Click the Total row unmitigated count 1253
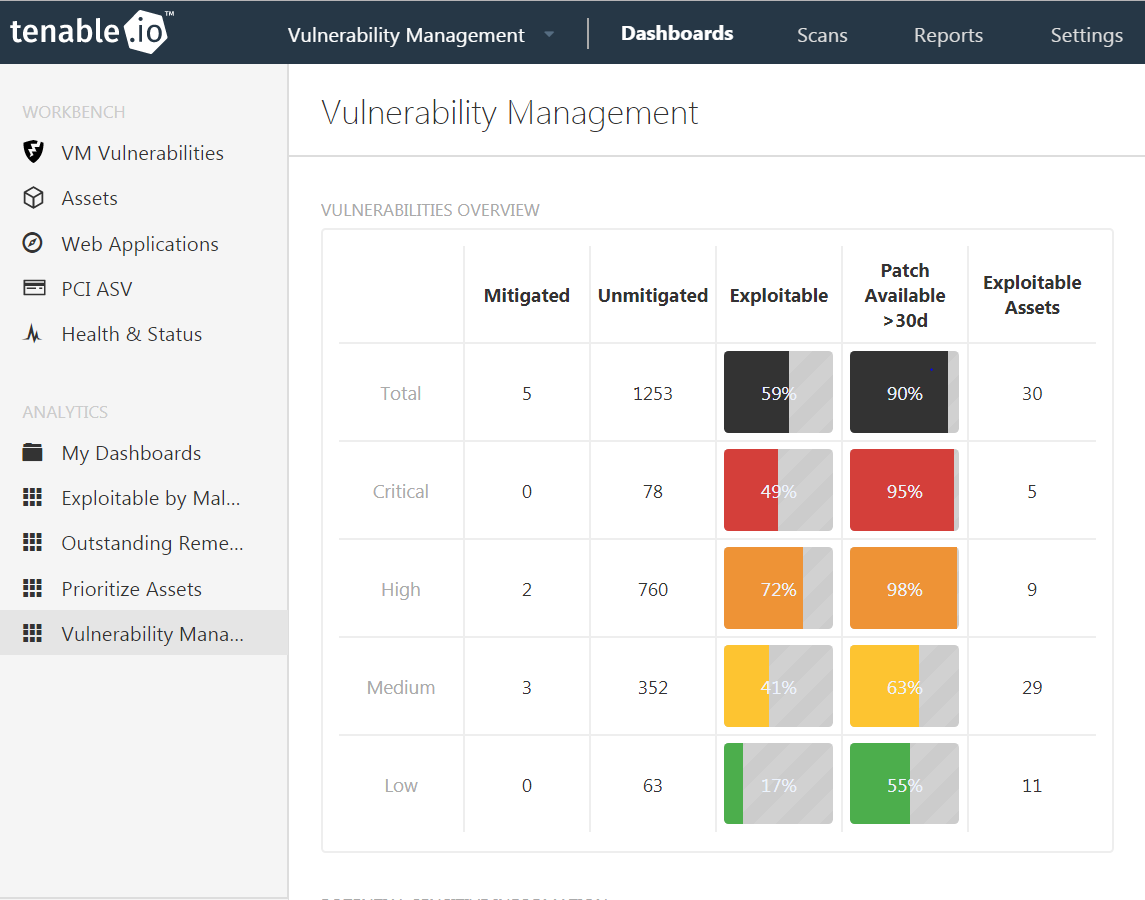This screenshot has height=900, width=1145. click(x=652, y=393)
